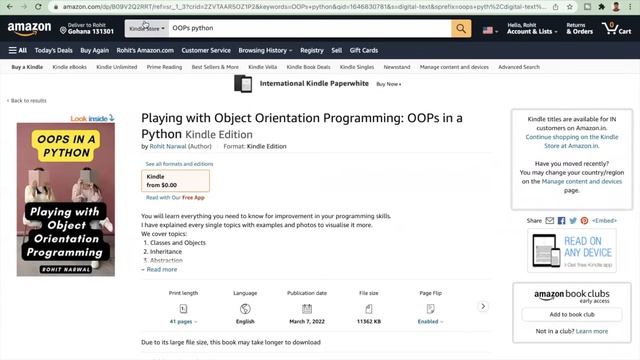Open Gift Cards in the navigation bar

pyautogui.click(x=364, y=50)
